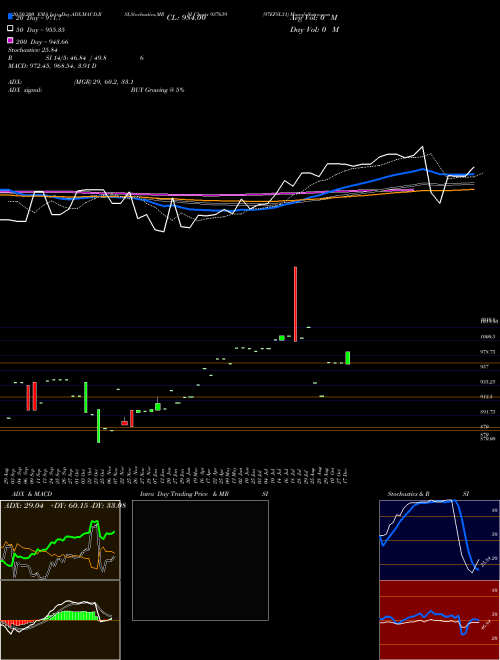
Task: Click the 'ADX: 29.04 +DY: 60.15 -DY: 33.08' readout
Action: 64,506
